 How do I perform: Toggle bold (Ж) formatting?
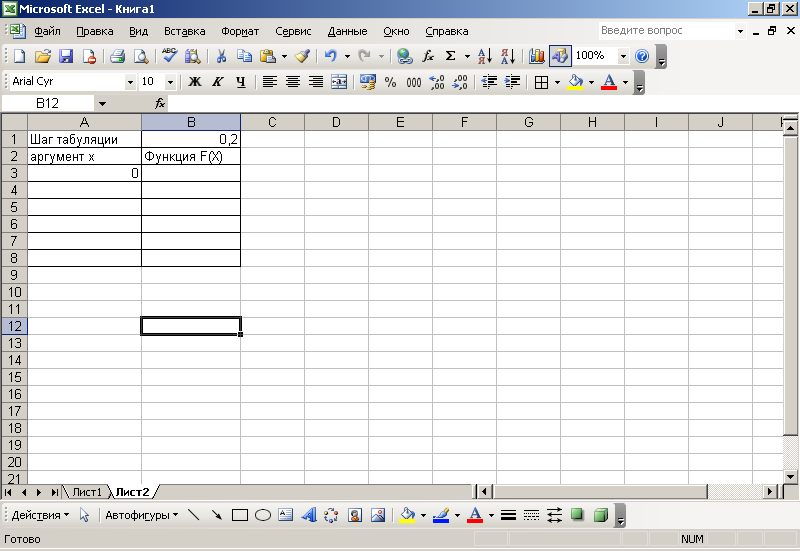click(195, 82)
